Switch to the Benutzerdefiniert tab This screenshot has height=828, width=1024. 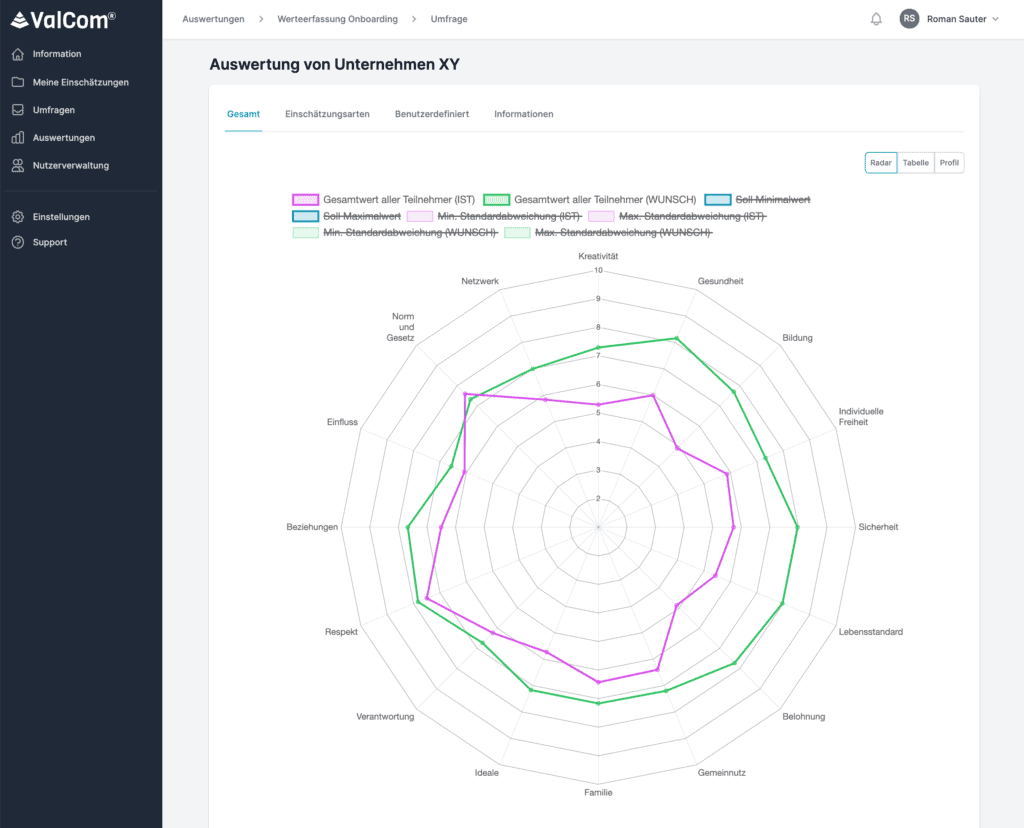click(x=431, y=114)
